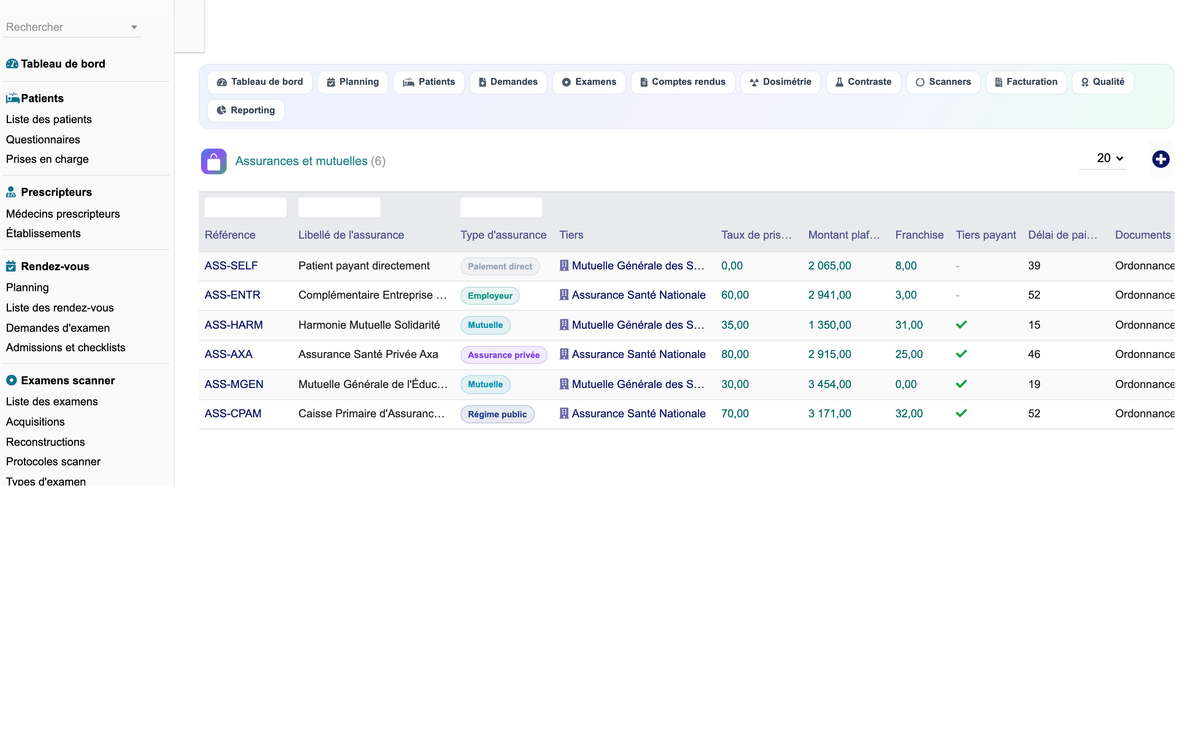This screenshot has height=743, width=1200.
Task: Click the Type d'assurance filter field
Action: [x=502, y=207]
